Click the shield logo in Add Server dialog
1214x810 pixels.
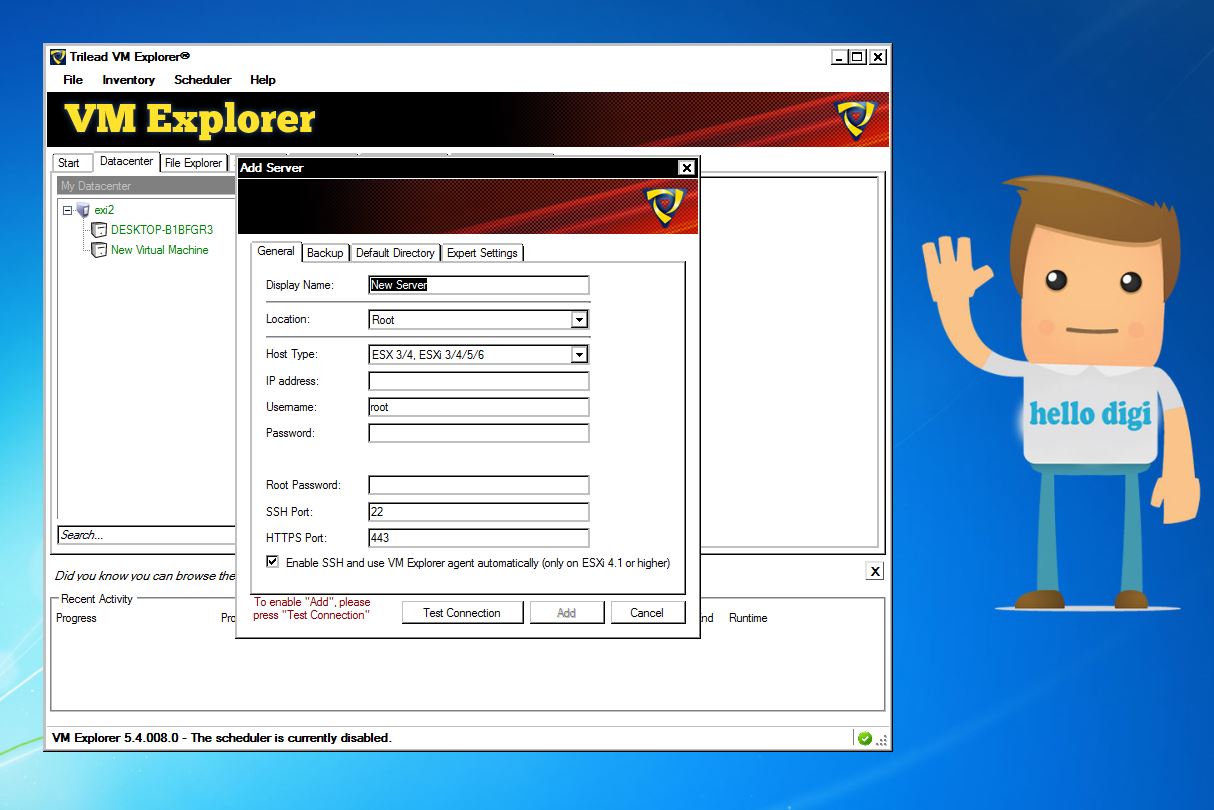[x=666, y=207]
